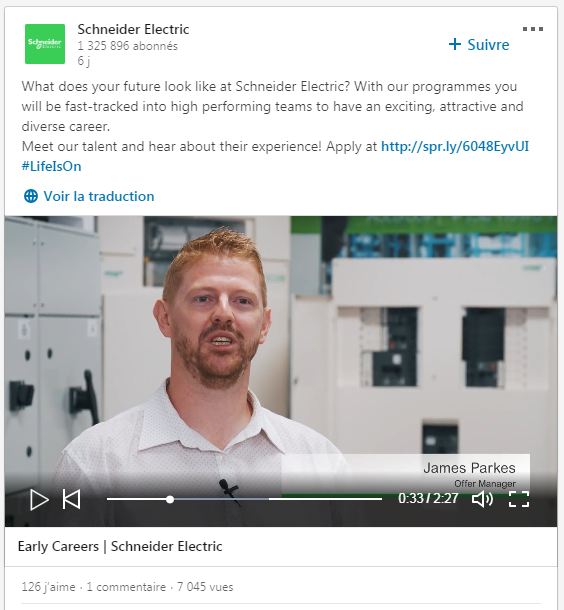Viewport: 564px width, 610px height.
Task: Click the 0:33 / 2:27 time display
Action: pos(428,498)
